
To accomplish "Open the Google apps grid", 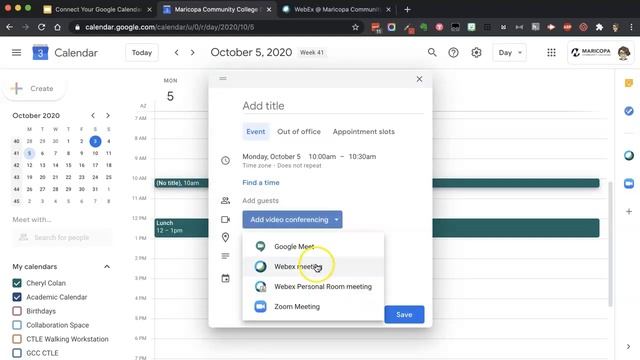I will click(551, 52).
